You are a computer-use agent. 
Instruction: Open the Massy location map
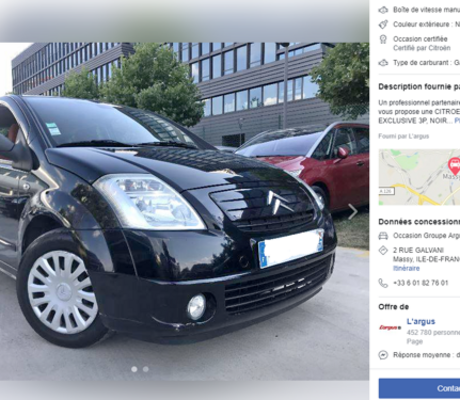pyautogui.click(x=419, y=177)
